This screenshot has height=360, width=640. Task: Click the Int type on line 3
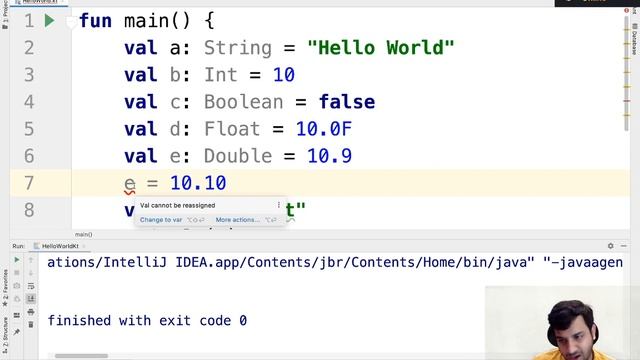coord(221,75)
